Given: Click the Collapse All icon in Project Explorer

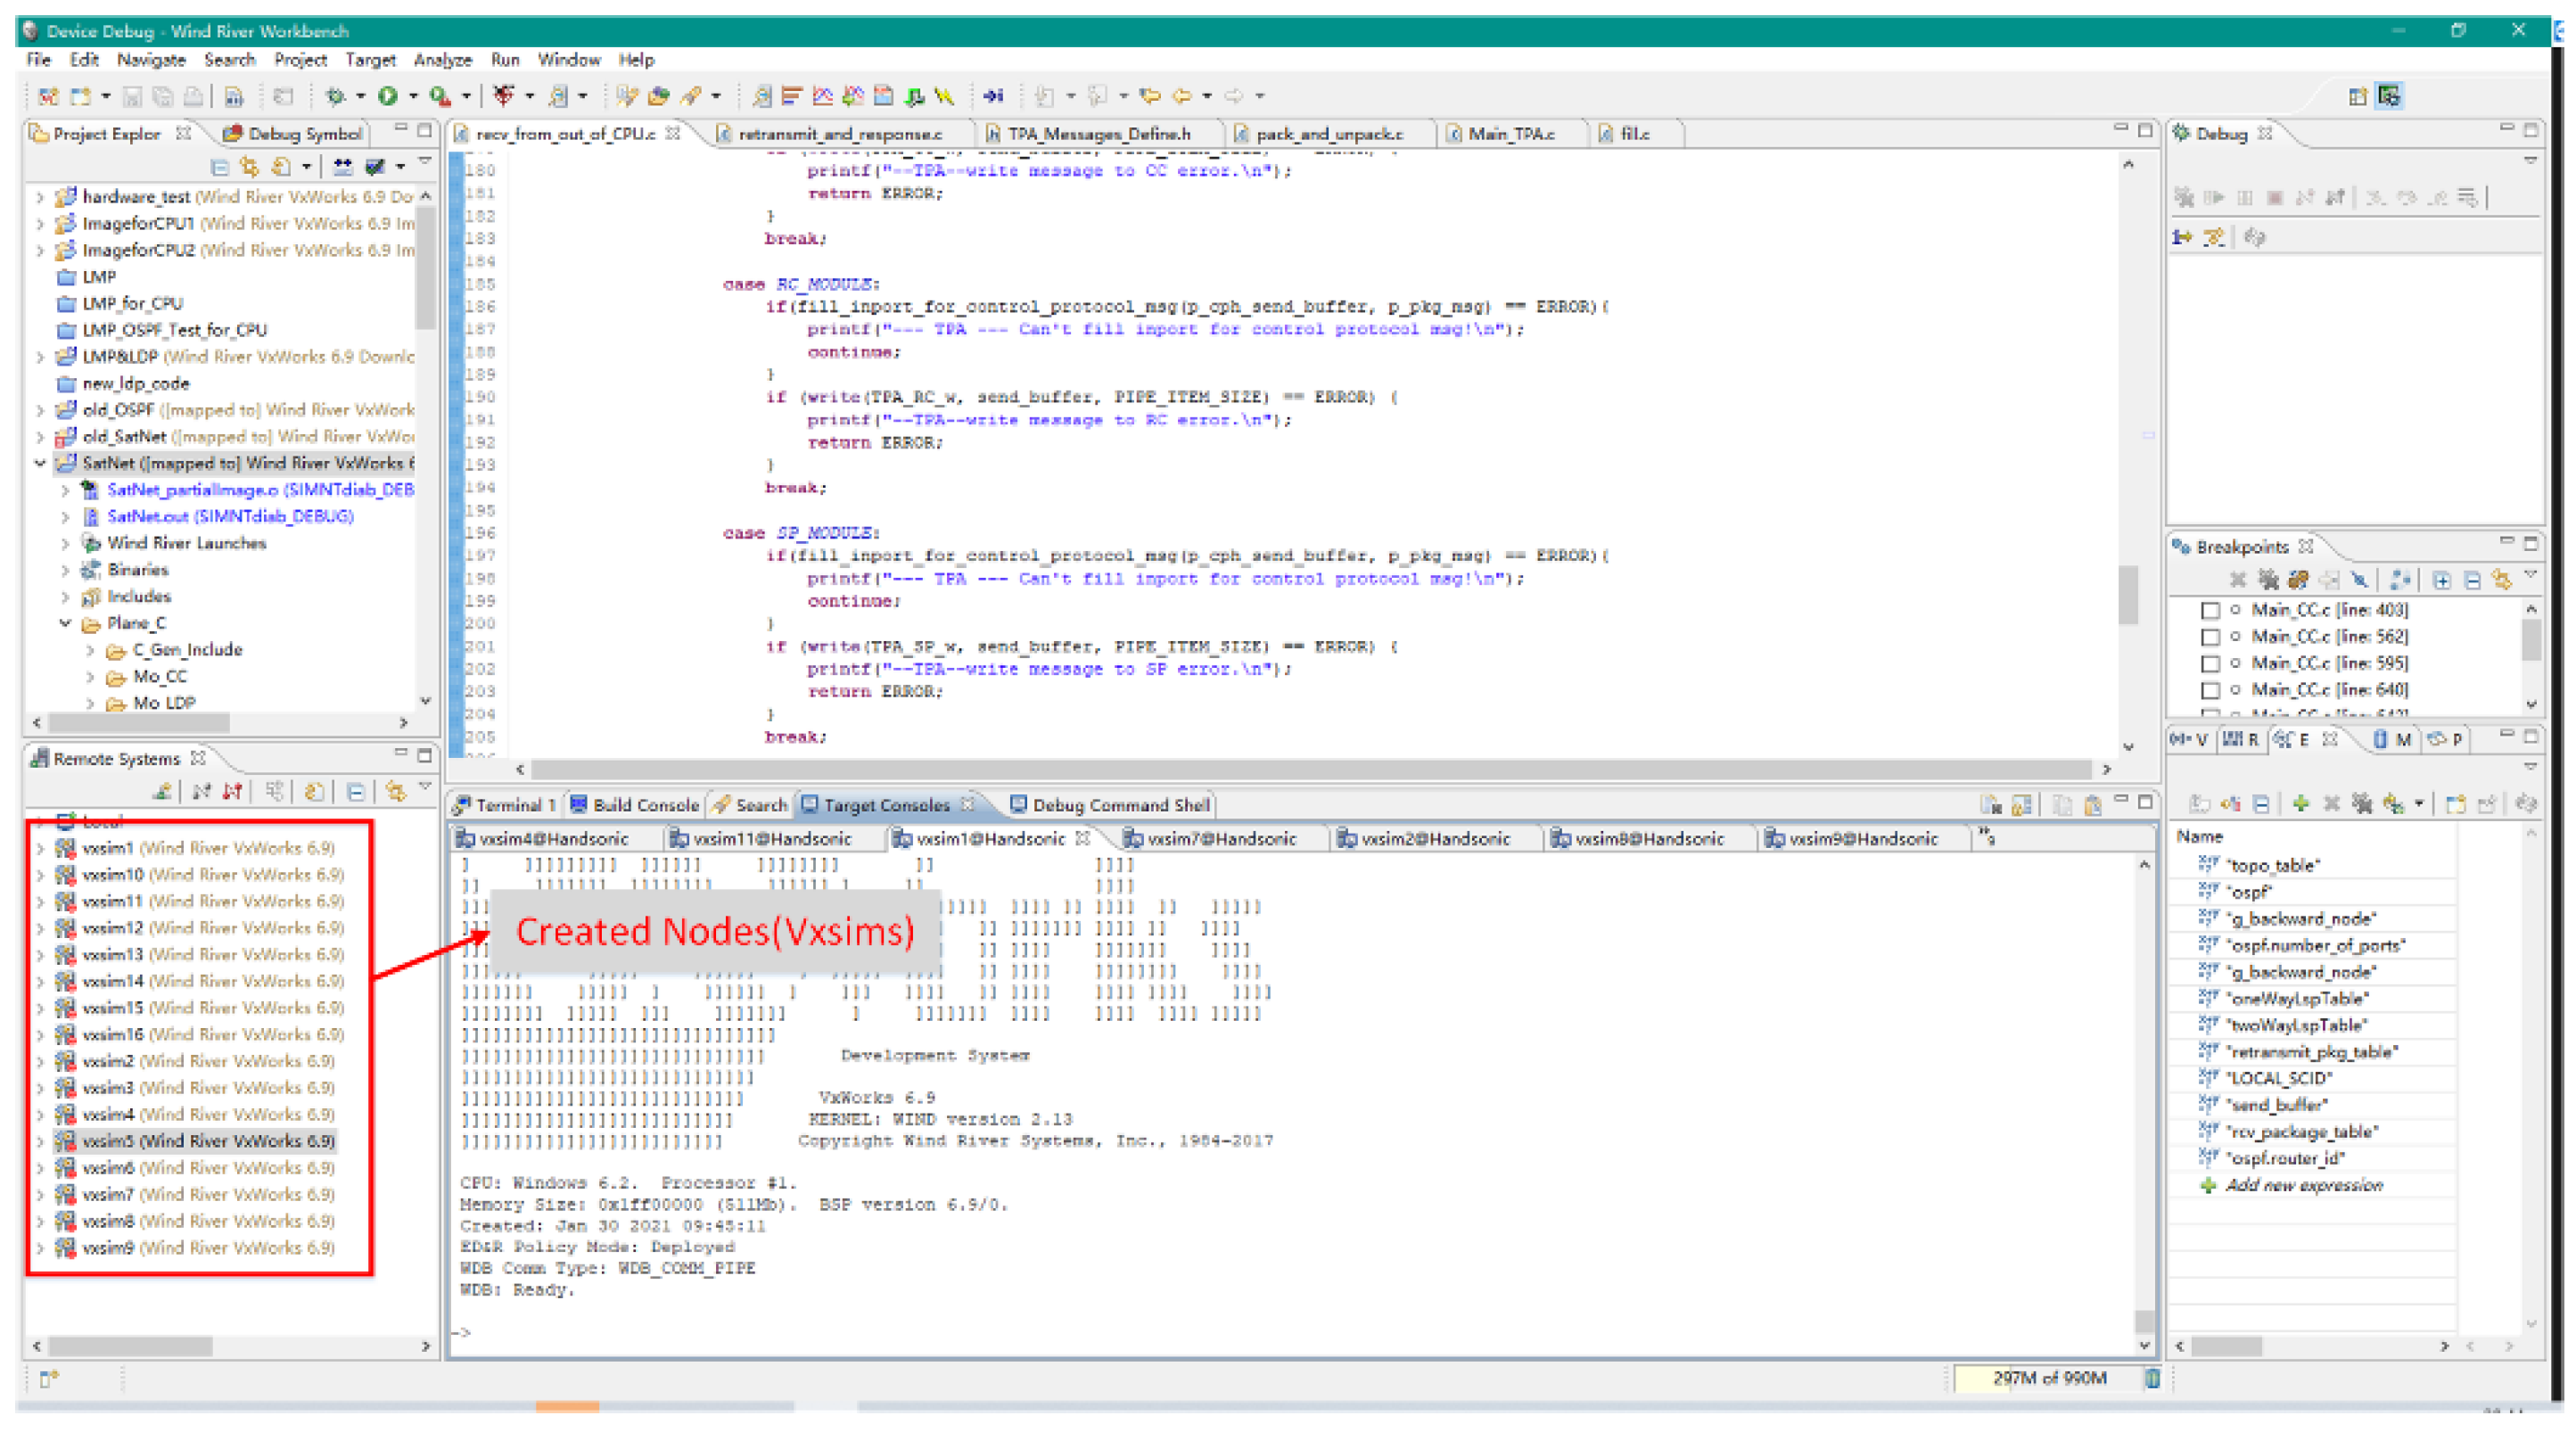Looking at the screenshot, I should [x=220, y=166].
